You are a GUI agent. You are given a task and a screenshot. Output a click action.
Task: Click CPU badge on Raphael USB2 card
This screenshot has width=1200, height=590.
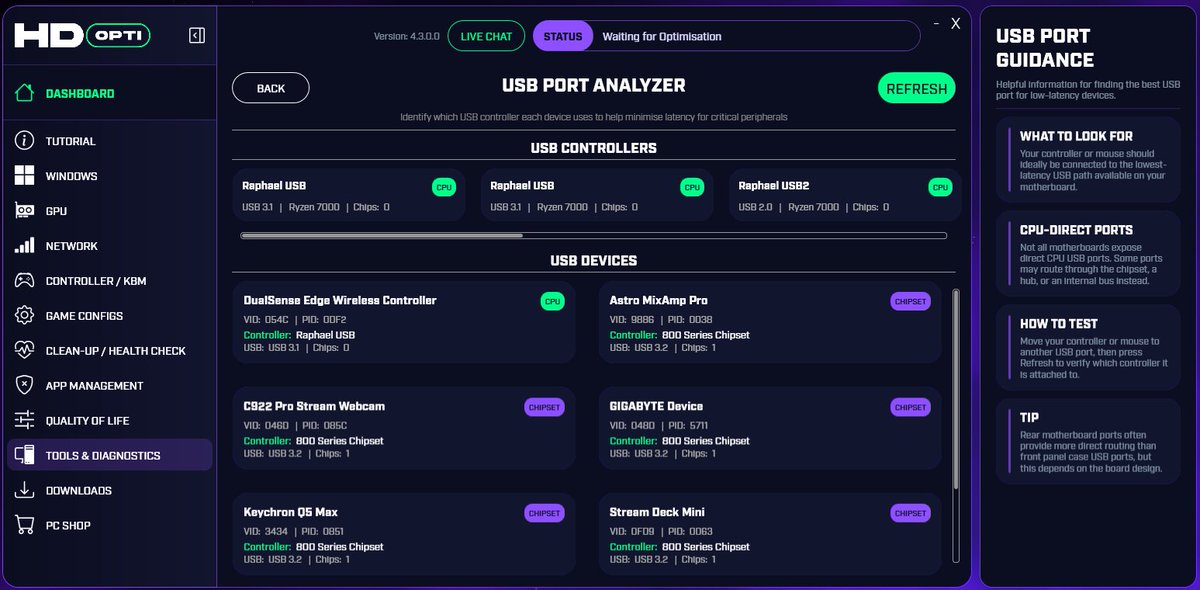pyautogui.click(x=941, y=187)
